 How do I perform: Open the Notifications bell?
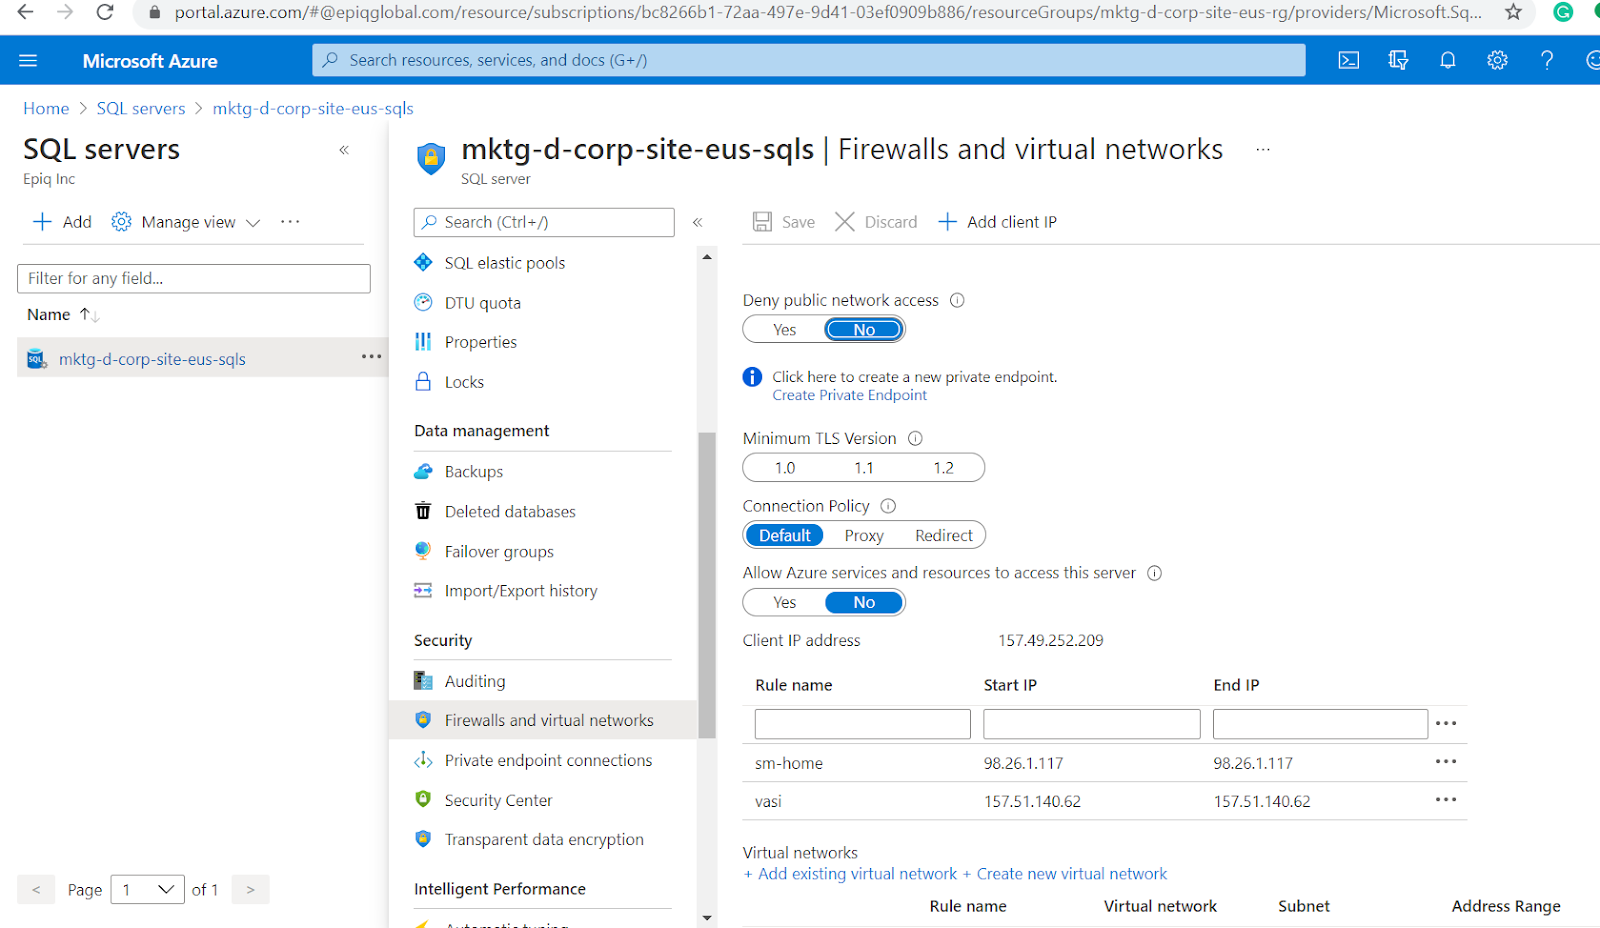pyautogui.click(x=1447, y=60)
